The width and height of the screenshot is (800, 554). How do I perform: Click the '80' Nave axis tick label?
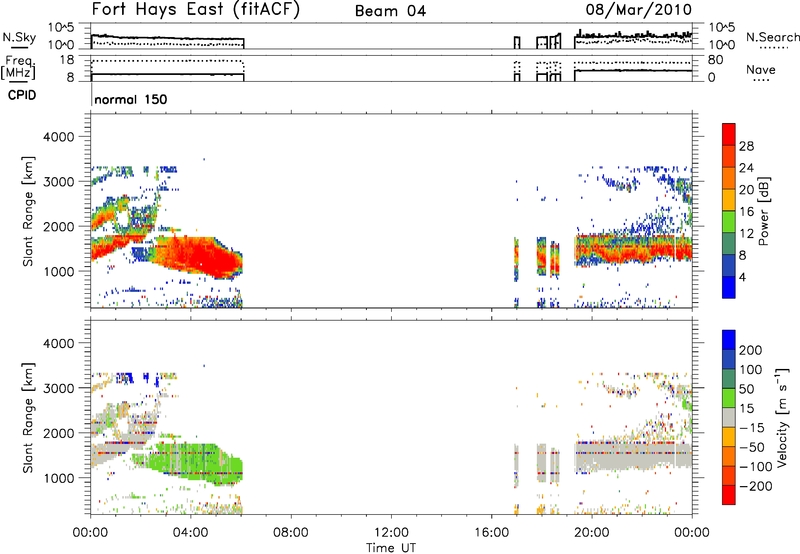click(x=715, y=60)
